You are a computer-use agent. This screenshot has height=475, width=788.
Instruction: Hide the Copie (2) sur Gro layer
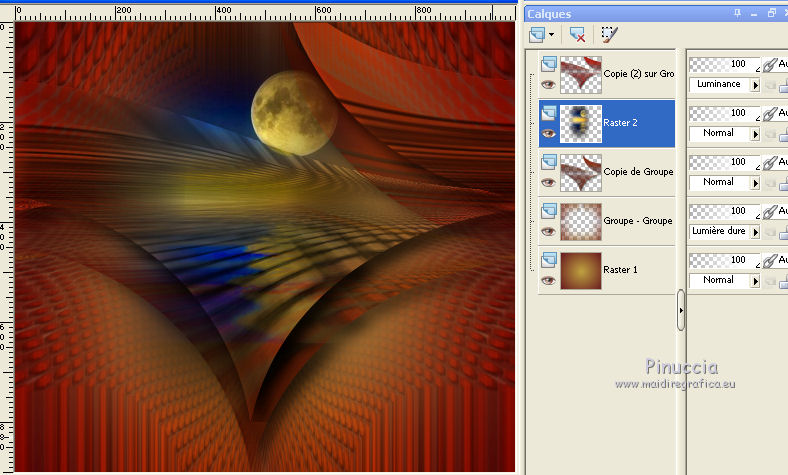[548, 84]
